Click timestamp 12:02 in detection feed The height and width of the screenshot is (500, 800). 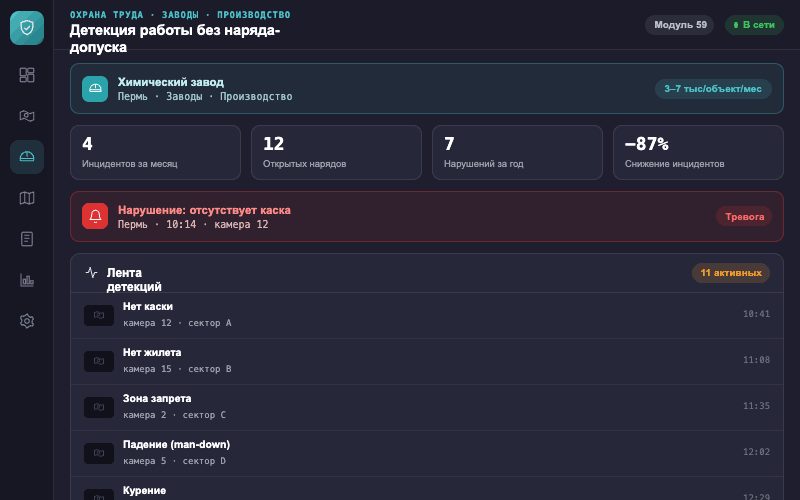point(756,452)
